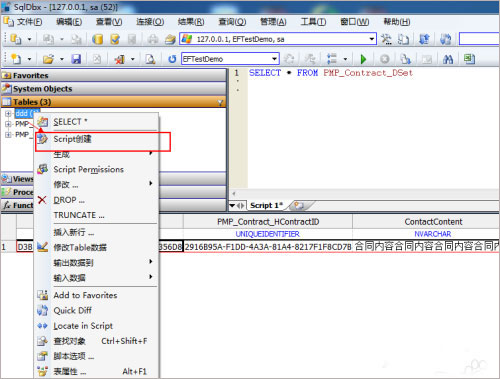
Task: Click the blue refresh arrow beside EFTestDemo box
Action: pos(172,59)
